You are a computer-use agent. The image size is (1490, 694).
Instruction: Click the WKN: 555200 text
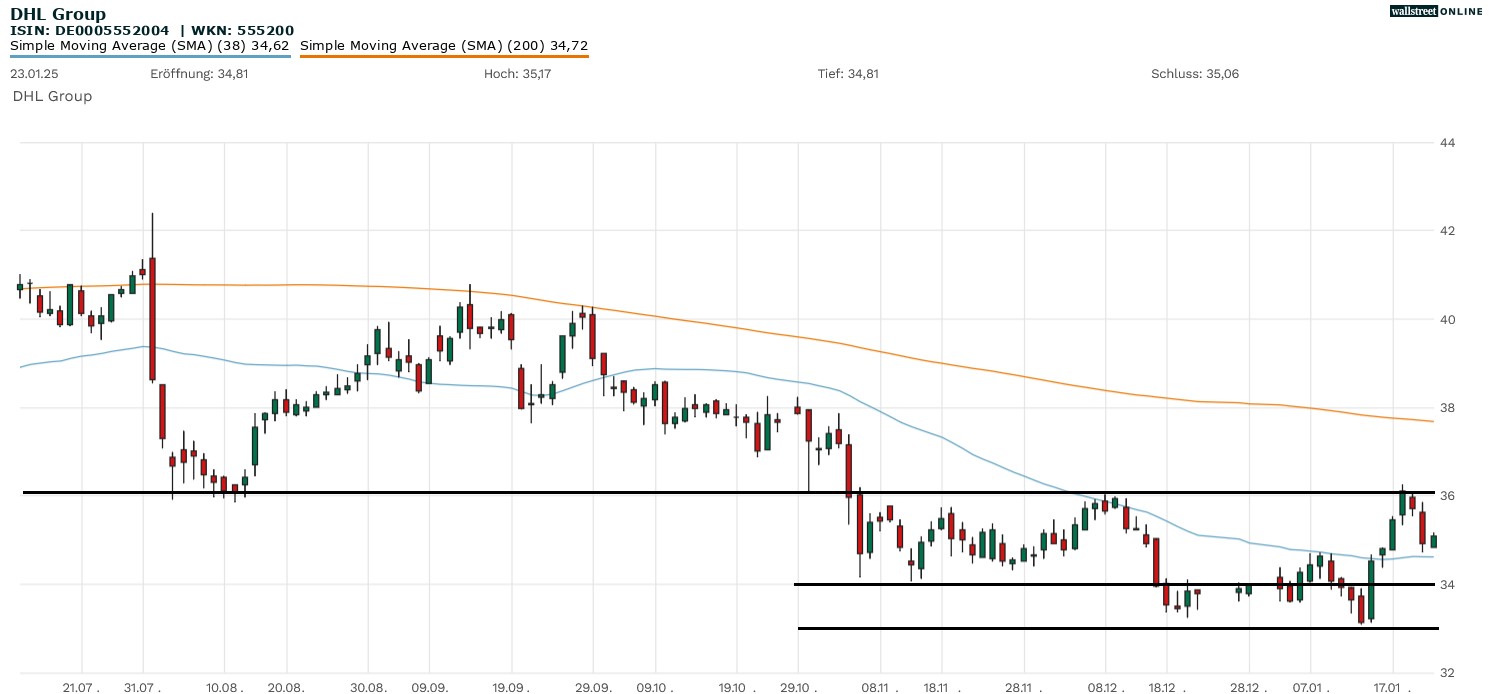[x=241, y=30]
